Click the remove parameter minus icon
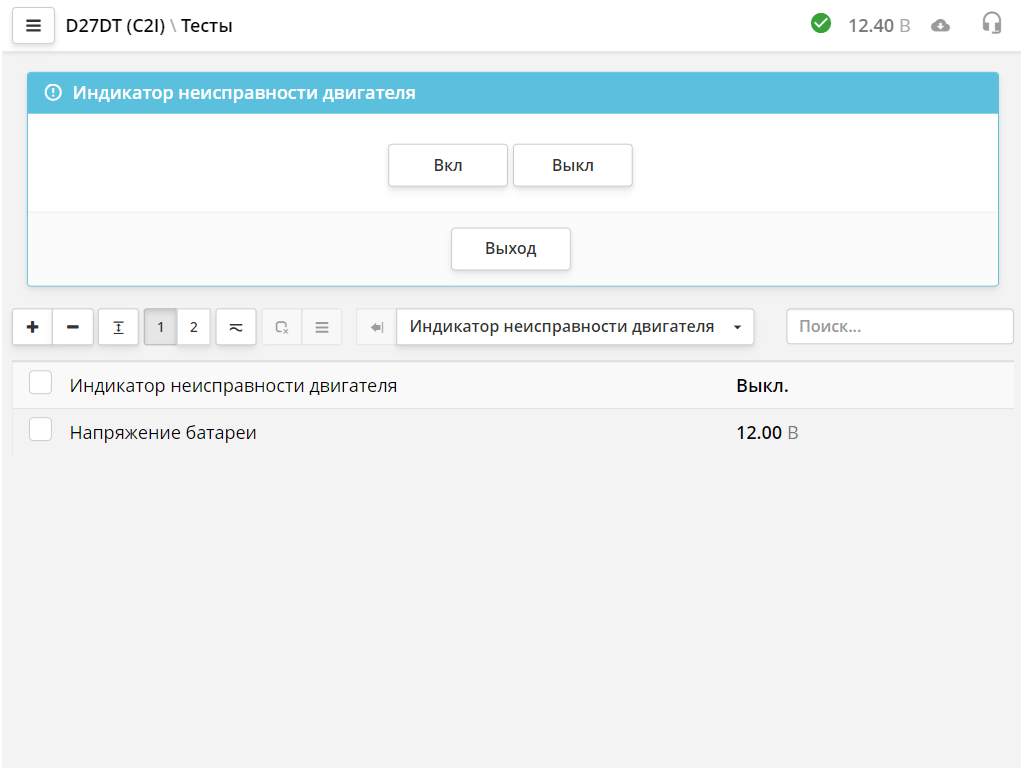 (72, 326)
